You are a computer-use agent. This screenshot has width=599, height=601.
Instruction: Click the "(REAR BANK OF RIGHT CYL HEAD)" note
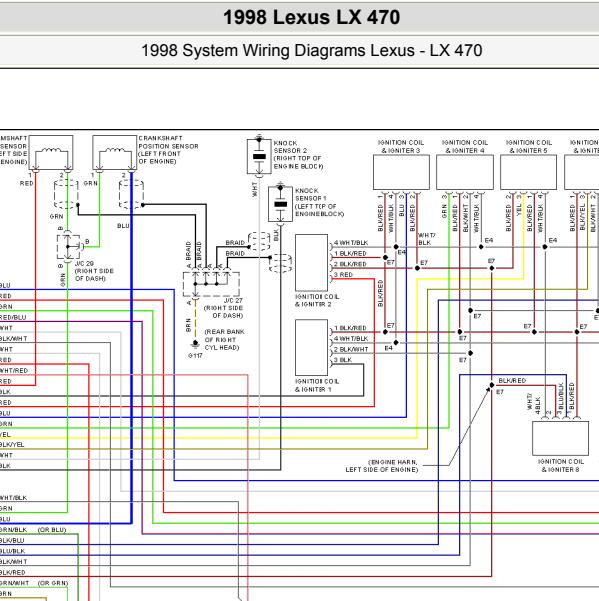pos(224,340)
